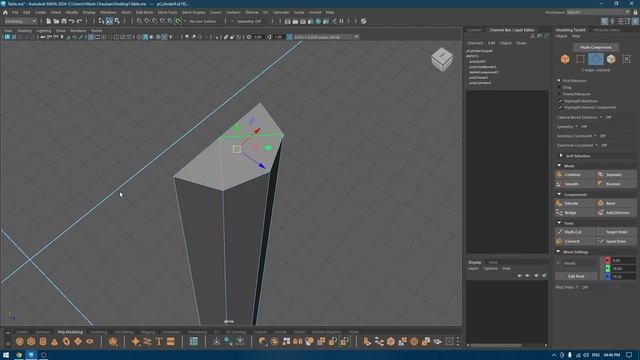Select Pick/Marquee radio option
Image resolution: width=640 pixels, height=360 pixels.
(x=559, y=80)
